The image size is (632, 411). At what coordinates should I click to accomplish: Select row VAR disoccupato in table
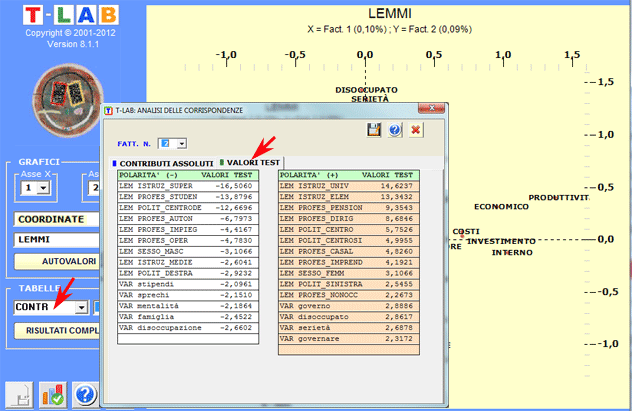click(x=349, y=316)
